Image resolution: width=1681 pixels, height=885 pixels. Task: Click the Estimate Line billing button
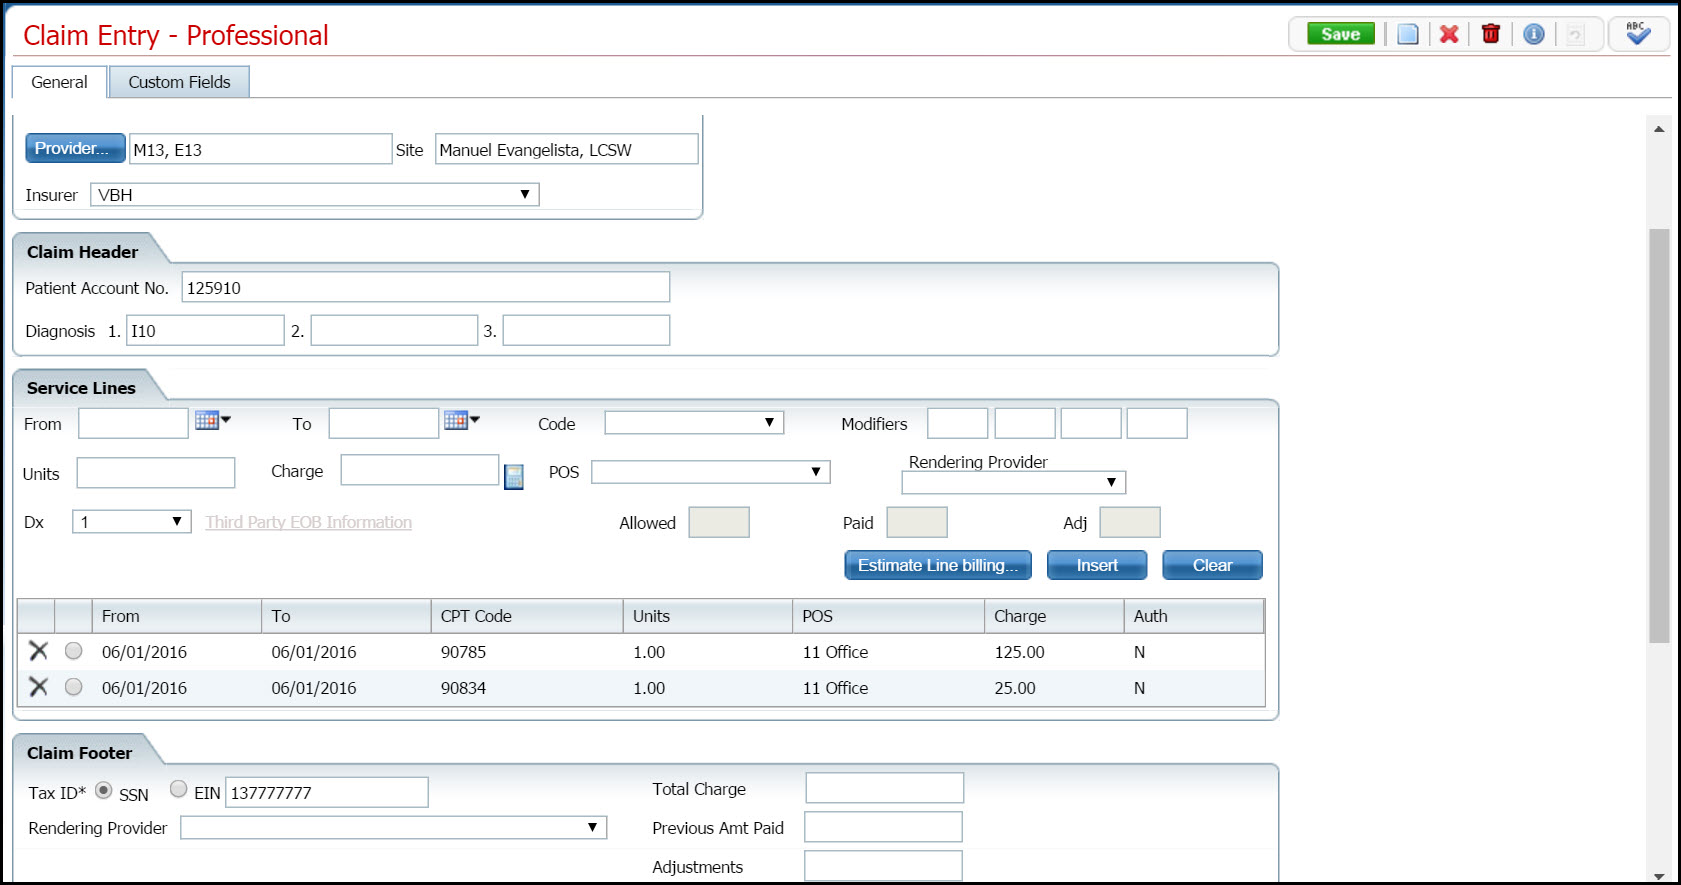937,566
